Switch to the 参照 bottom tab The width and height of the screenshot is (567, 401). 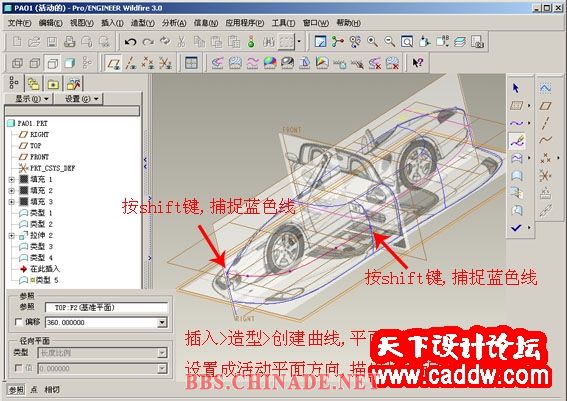[x=17, y=390]
